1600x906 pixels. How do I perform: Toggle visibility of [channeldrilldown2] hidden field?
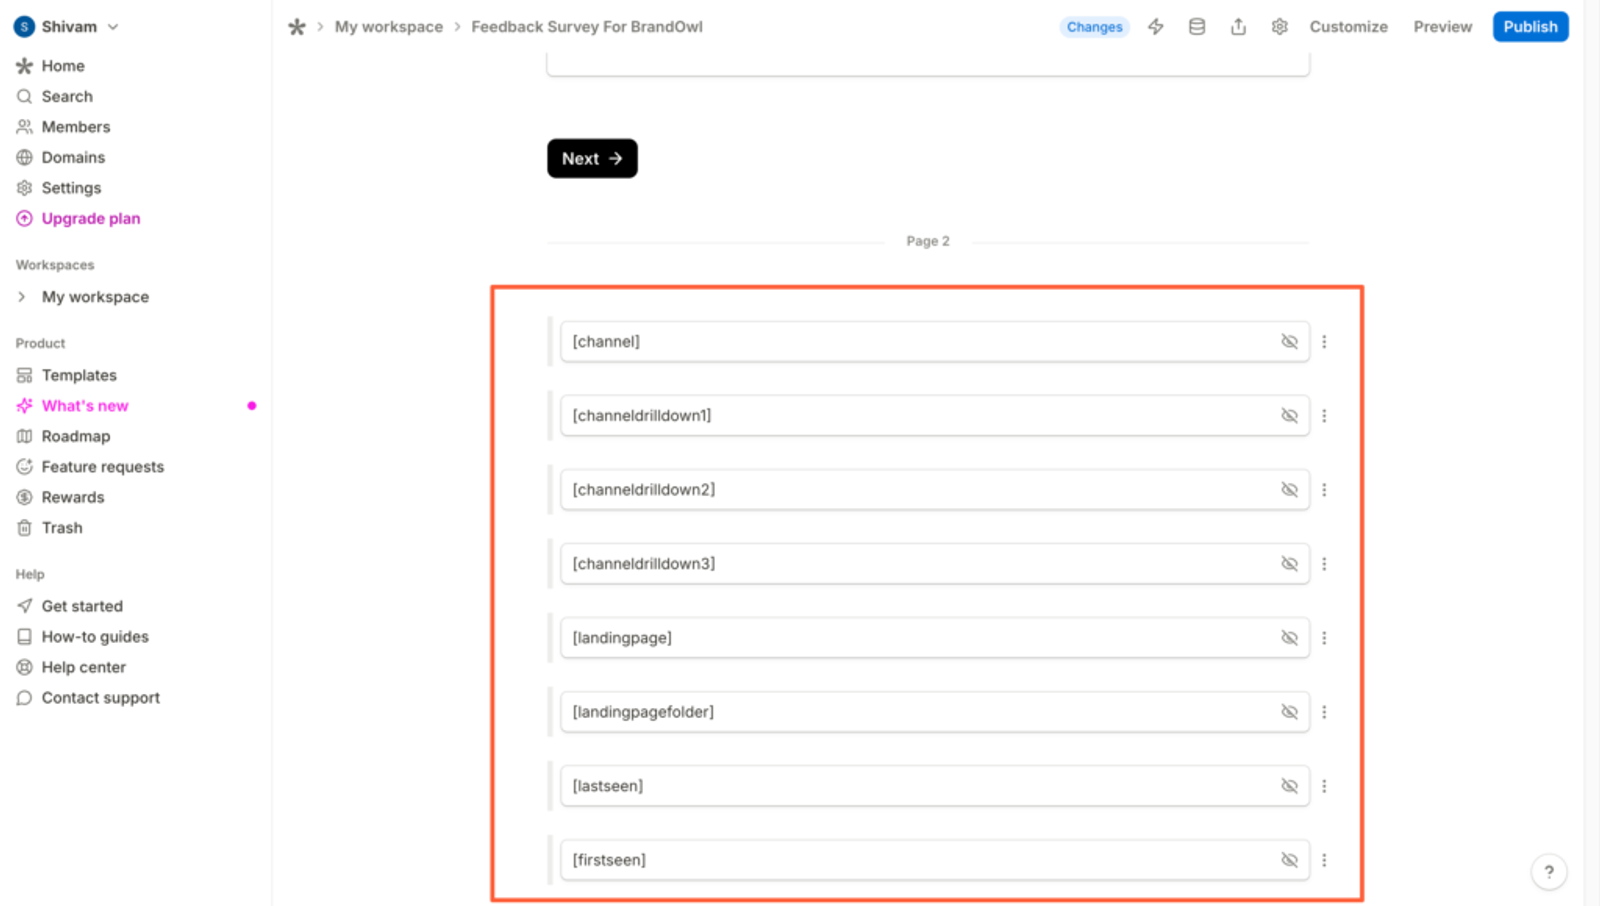[1290, 490]
